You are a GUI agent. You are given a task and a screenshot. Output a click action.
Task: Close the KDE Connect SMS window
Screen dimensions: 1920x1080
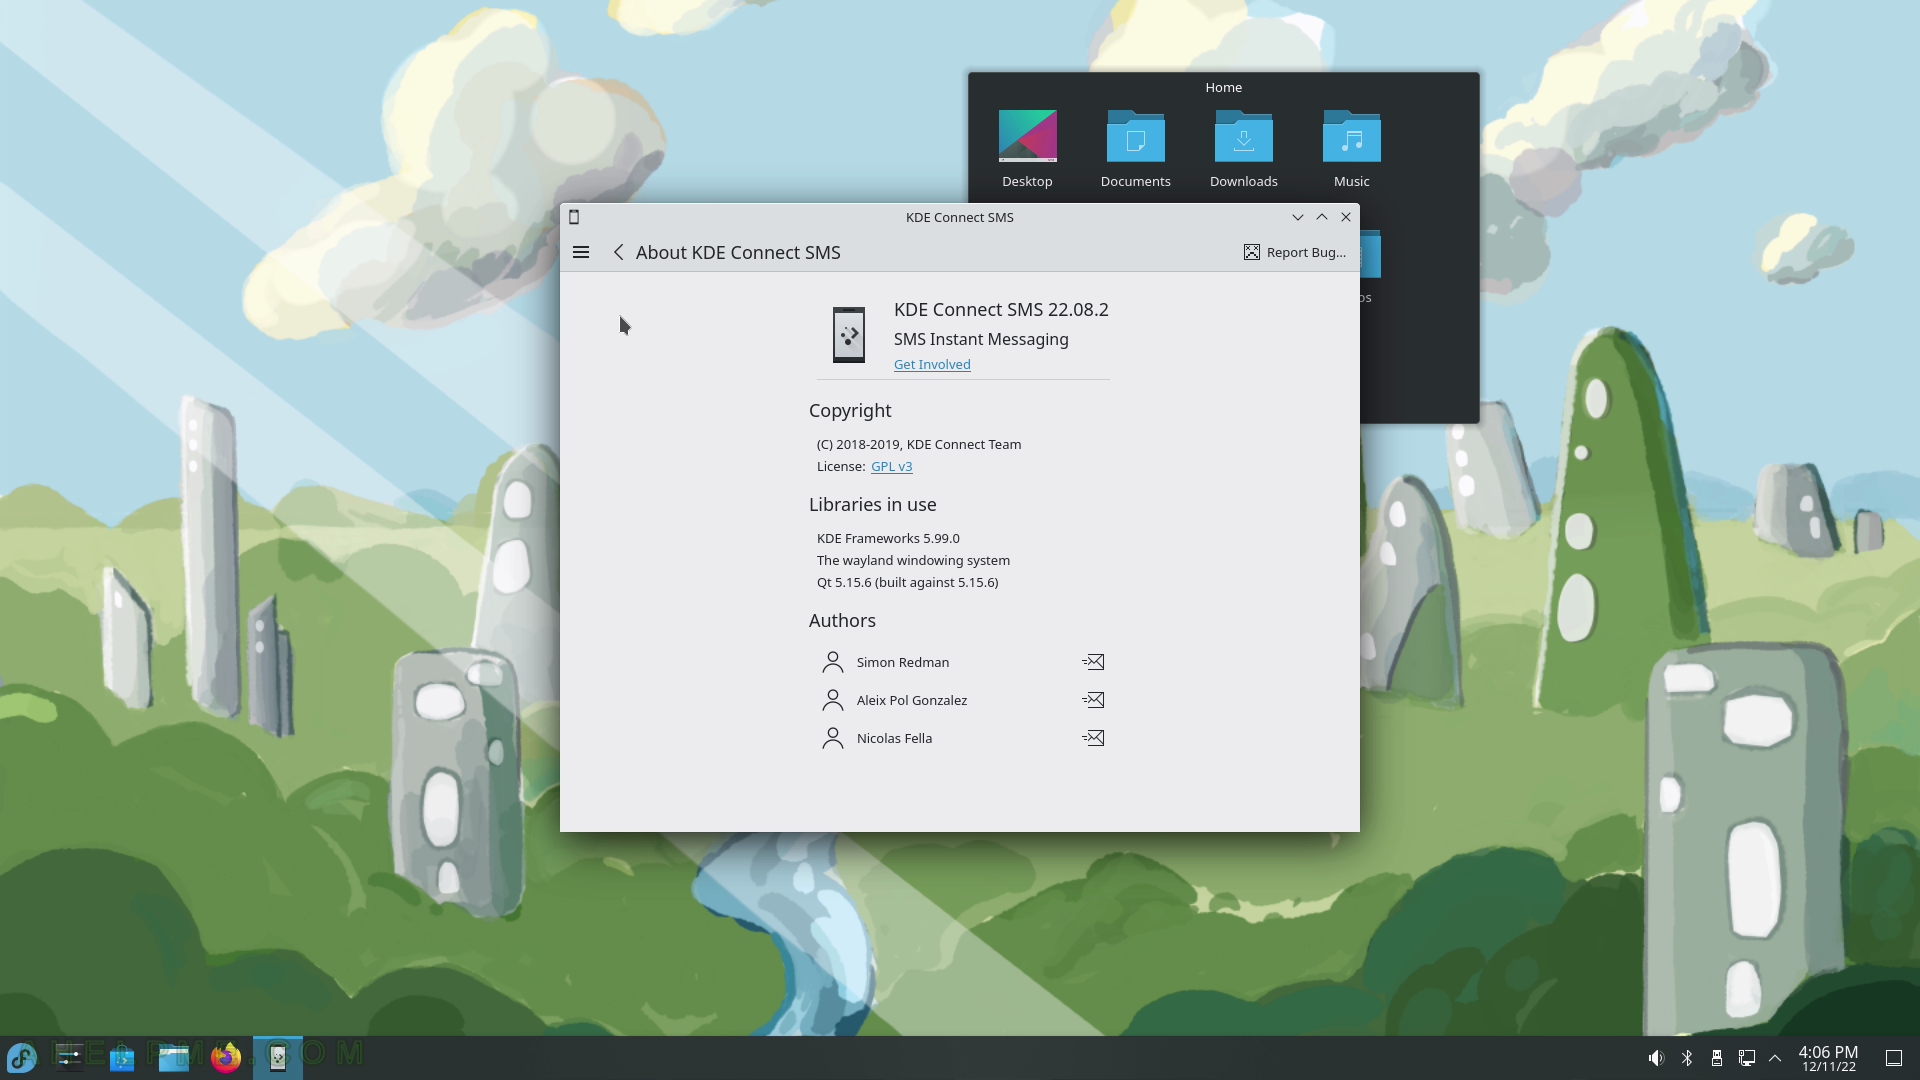[1345, 217]
